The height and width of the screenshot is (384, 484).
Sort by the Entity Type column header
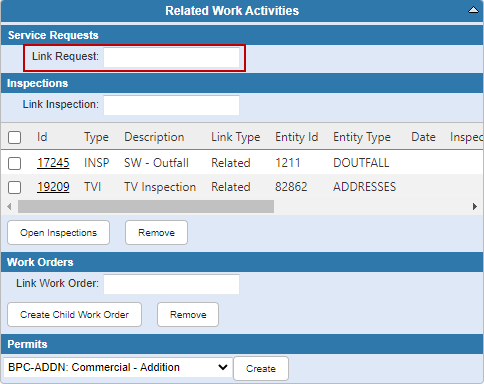362,137
